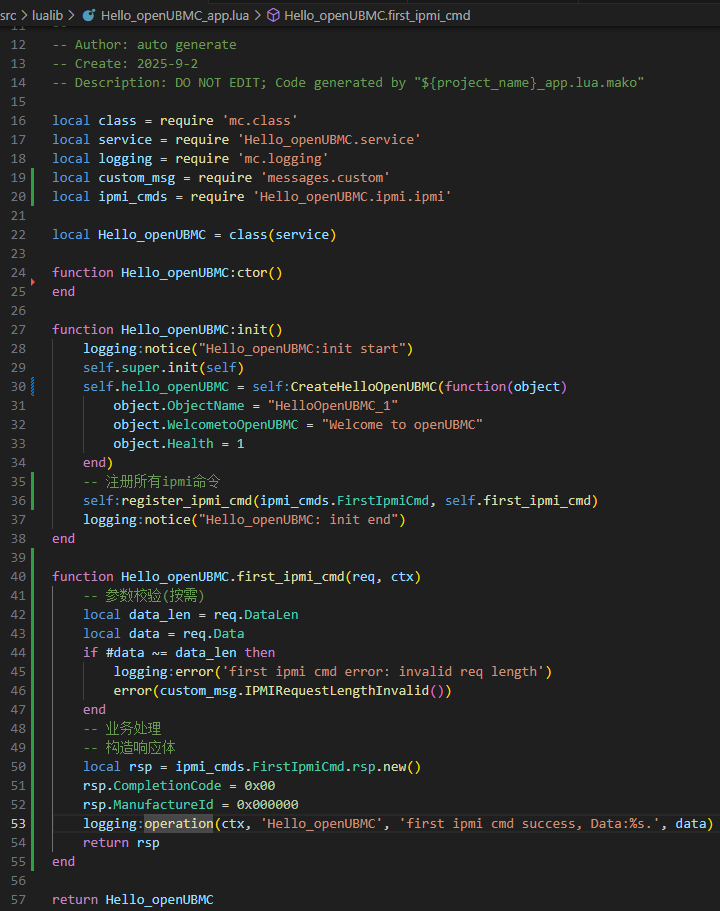This screenshot has height=911, width=720.
Task: Click the chevron between src and lualib
Action: 24,16
